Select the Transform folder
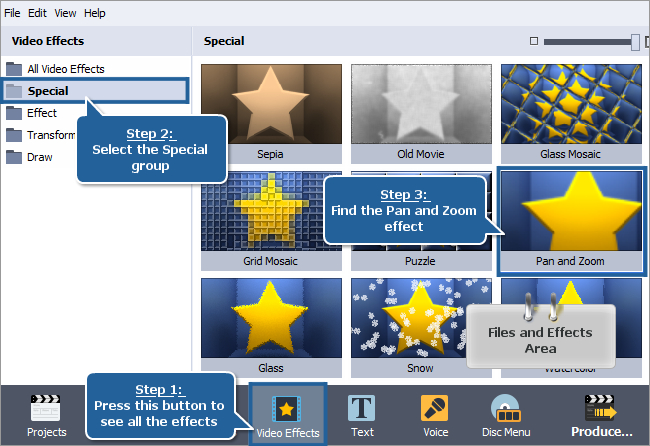650x446 pixels. click(41, 135)
